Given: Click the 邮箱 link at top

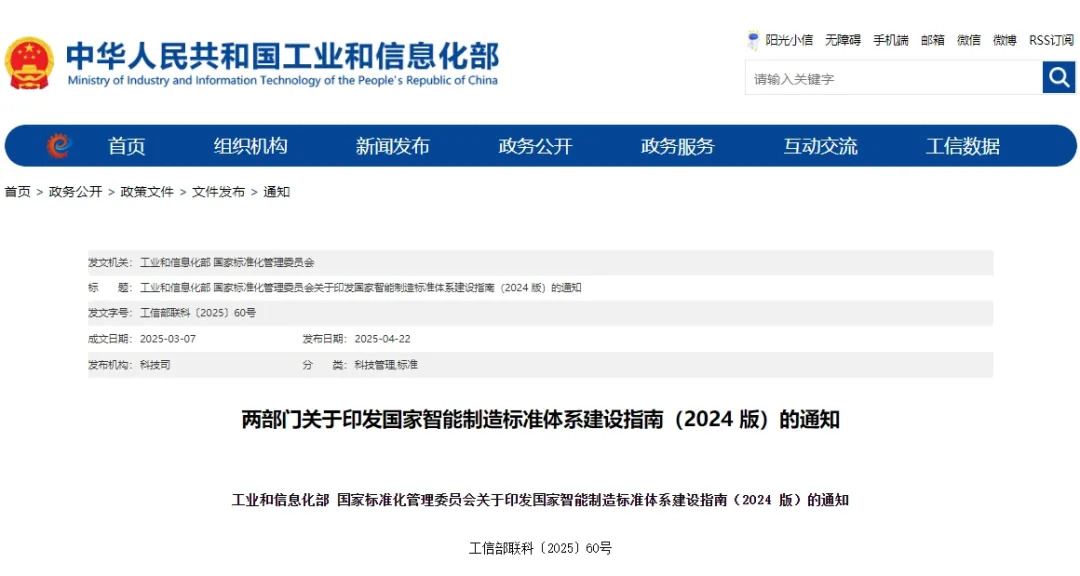Looking at the screenshot, I should tap(932, 40).
